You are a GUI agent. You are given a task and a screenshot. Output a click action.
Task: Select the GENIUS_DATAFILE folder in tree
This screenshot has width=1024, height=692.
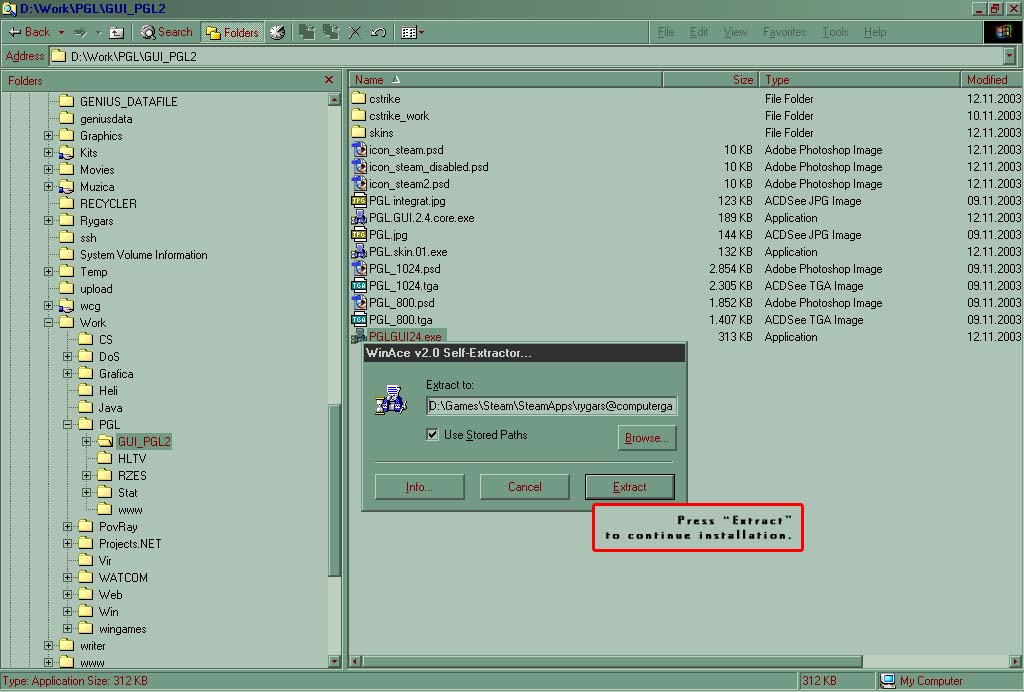coord(128,102)
